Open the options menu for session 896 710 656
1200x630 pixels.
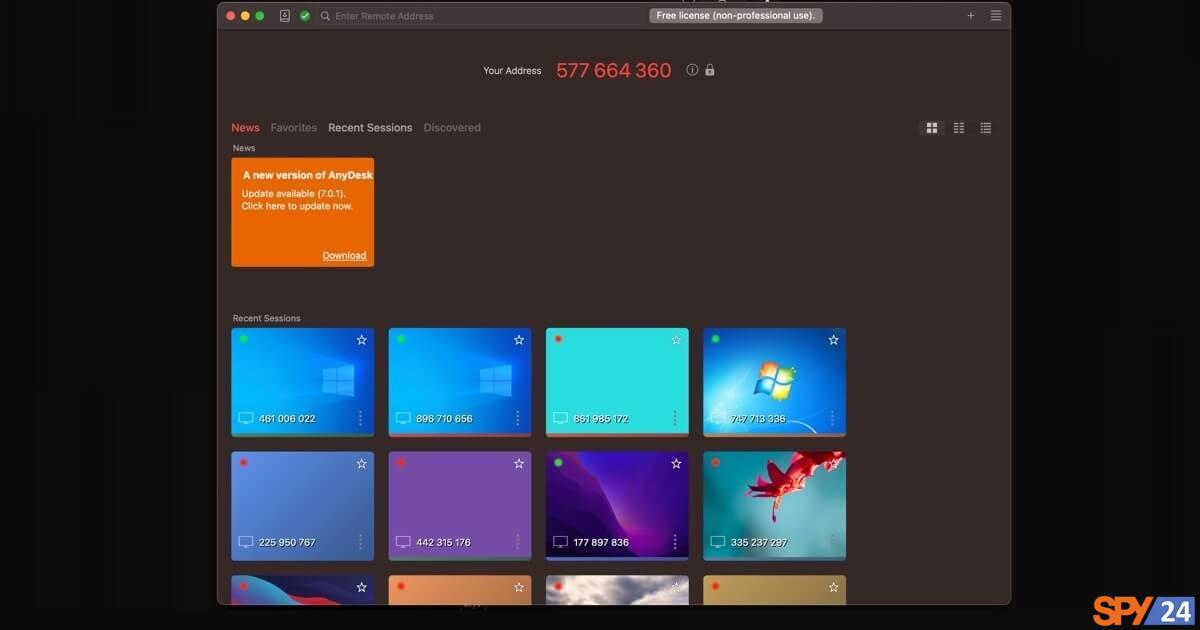(517, 418)
